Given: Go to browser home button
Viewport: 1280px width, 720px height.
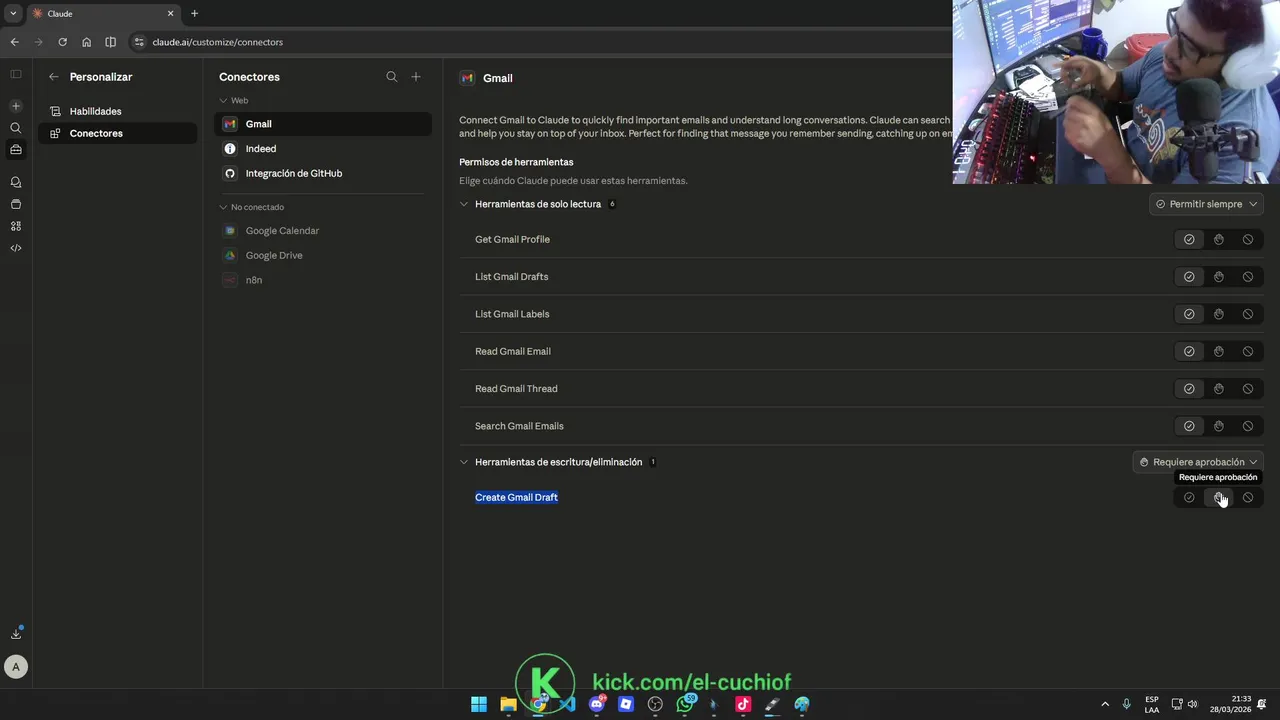Looking at the screenshot, I should pyautogui.click(x=86, y=42).
